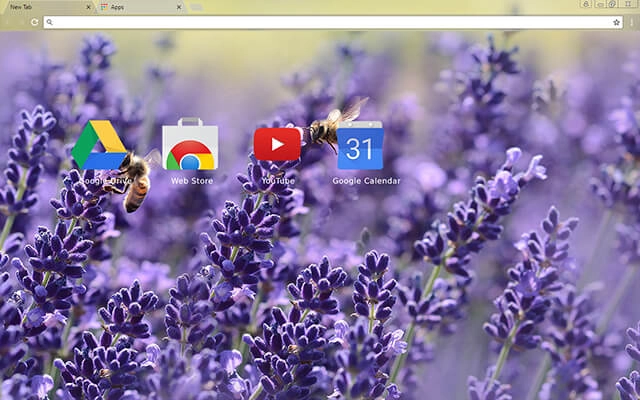This screenshot has width=640, height=400.
Task: Open the Google Calendar app icon
Action: [360, 145]
